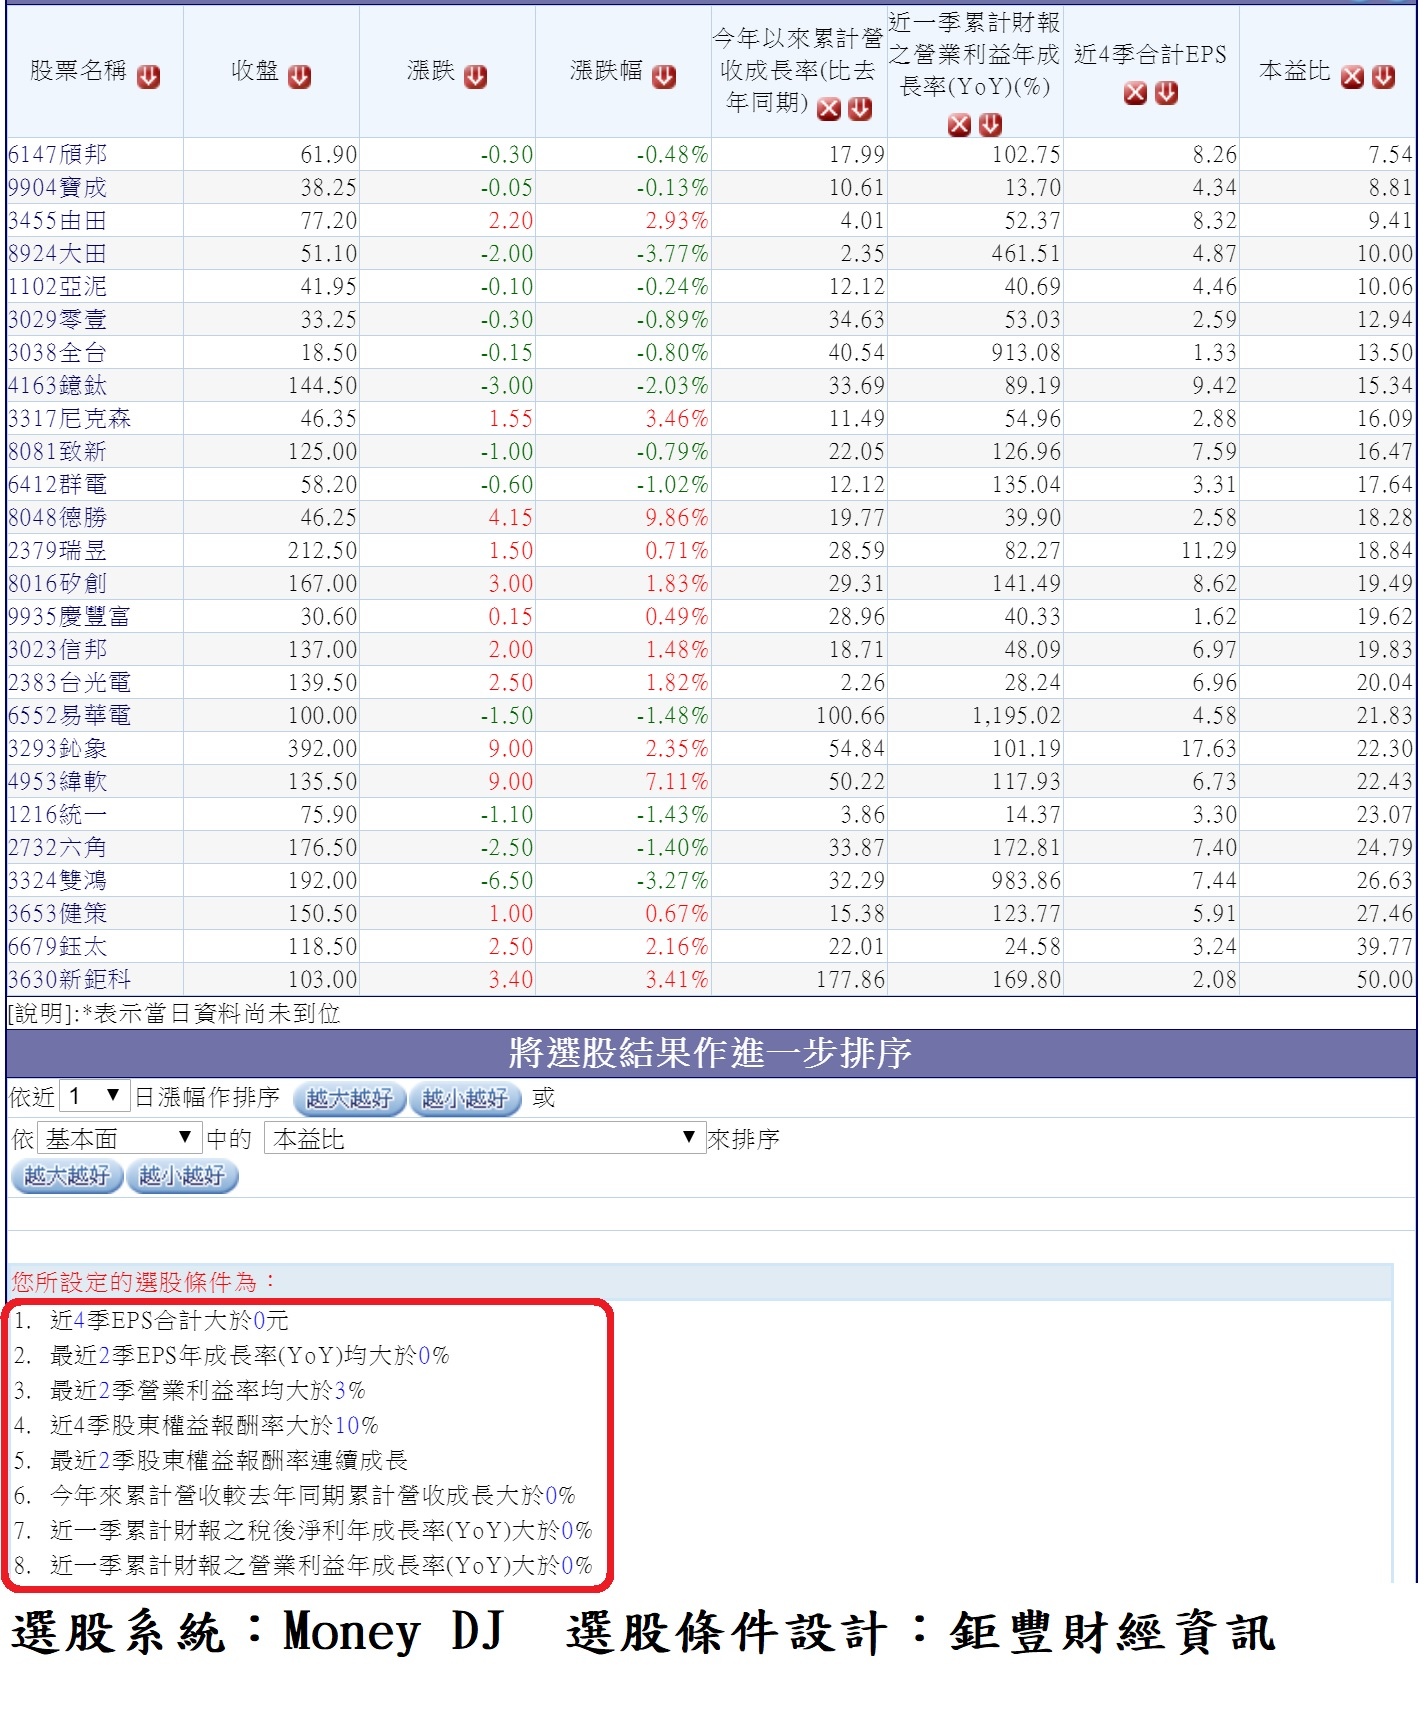This screenshot has height=1709, width=1427.
Task: Open stock link 3630新鉅科
Action: coord(70,980)
